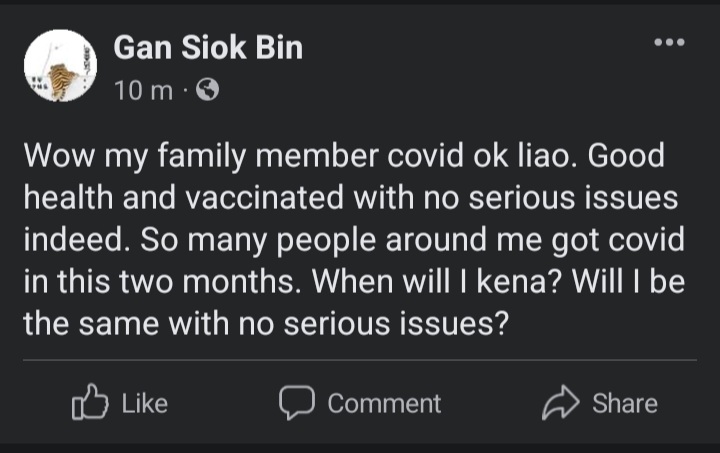720x453 pixels.
Task: Click the words "covid ok liao" in post
Action: (479, 157)
